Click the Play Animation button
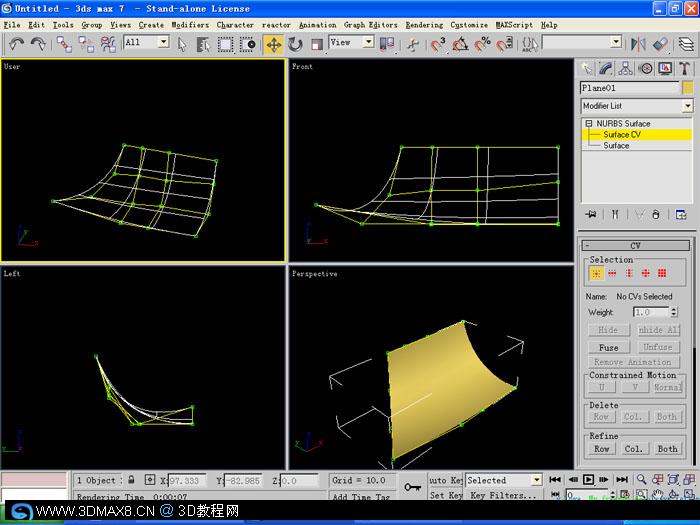700x525 pixels. point(588,479)
